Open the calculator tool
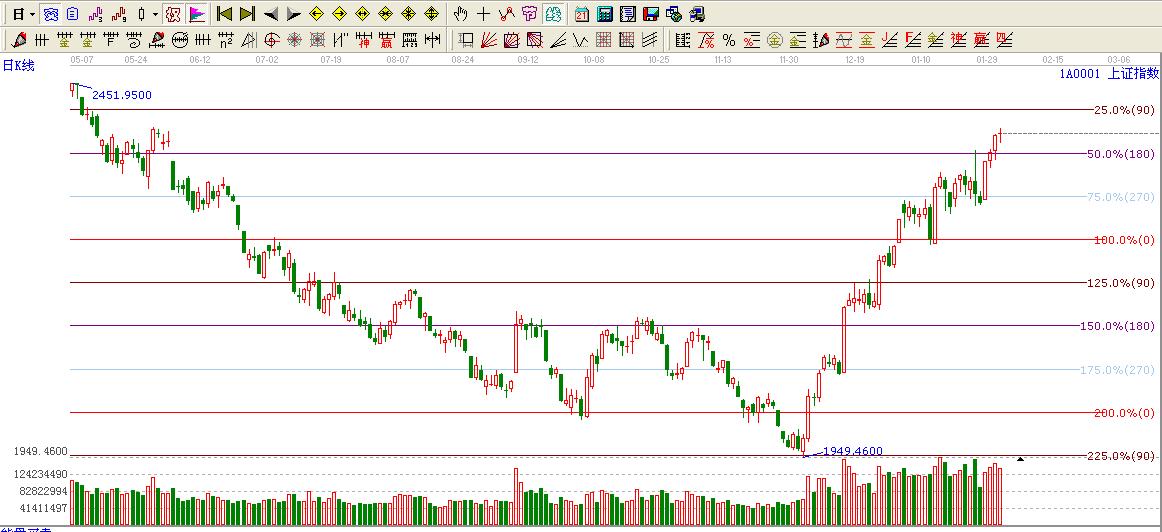The width and height of the screenshot is (1162, 532). (605, 14)
